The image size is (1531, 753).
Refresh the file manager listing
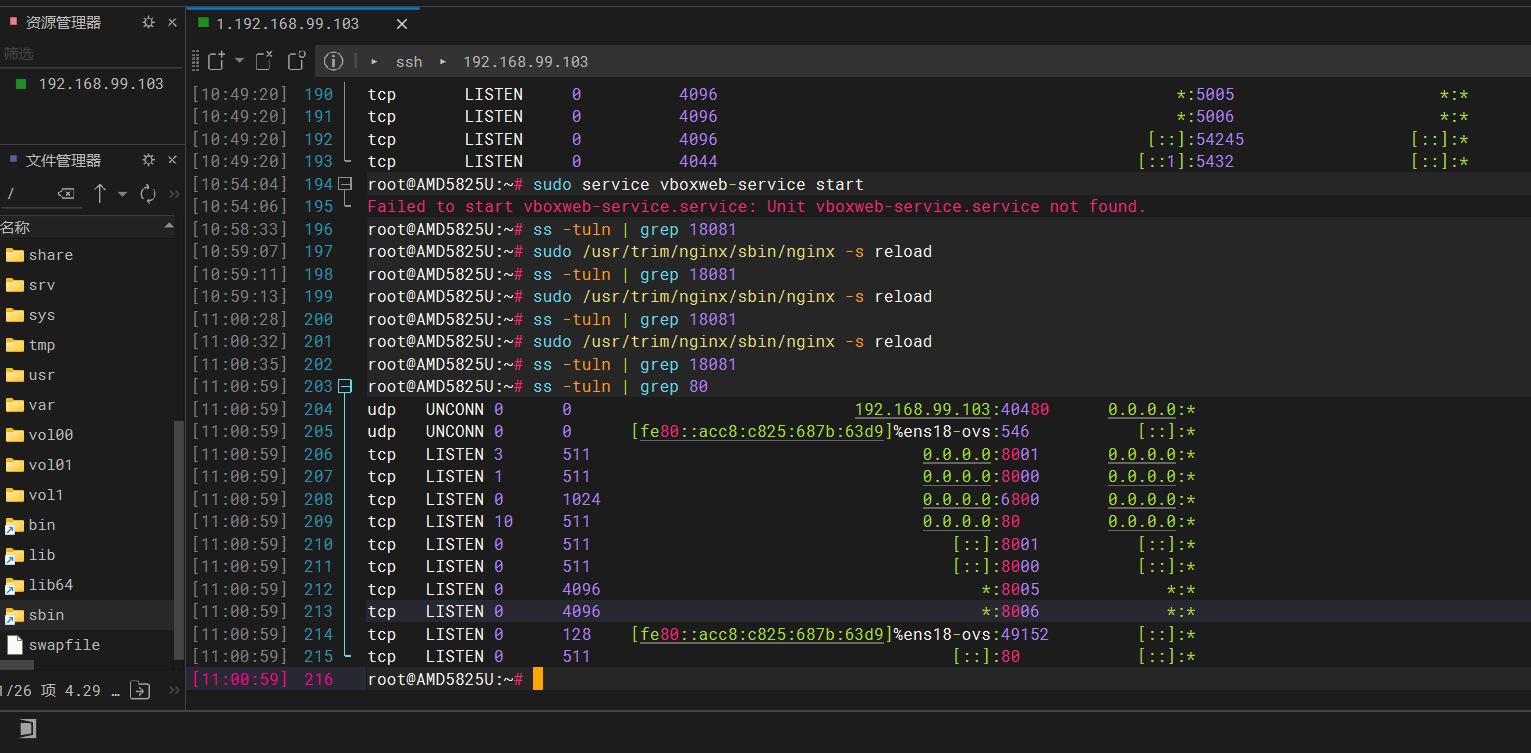click(x=148, y=193)
